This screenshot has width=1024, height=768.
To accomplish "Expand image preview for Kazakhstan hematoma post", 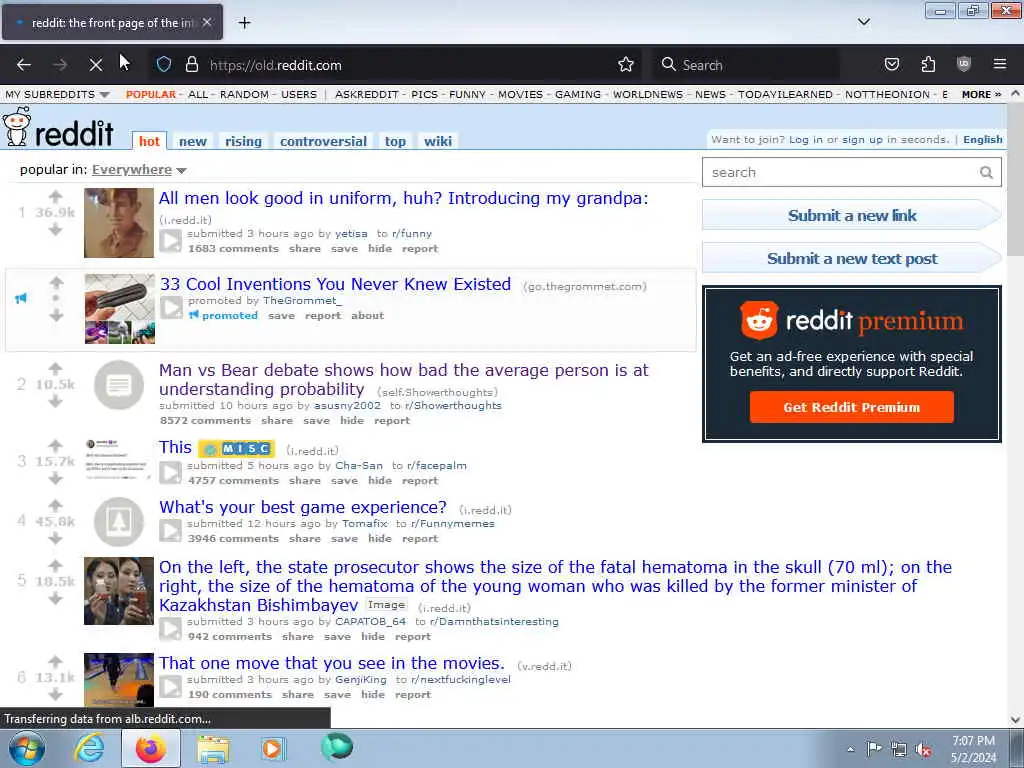I will click(x=170, y=629).
